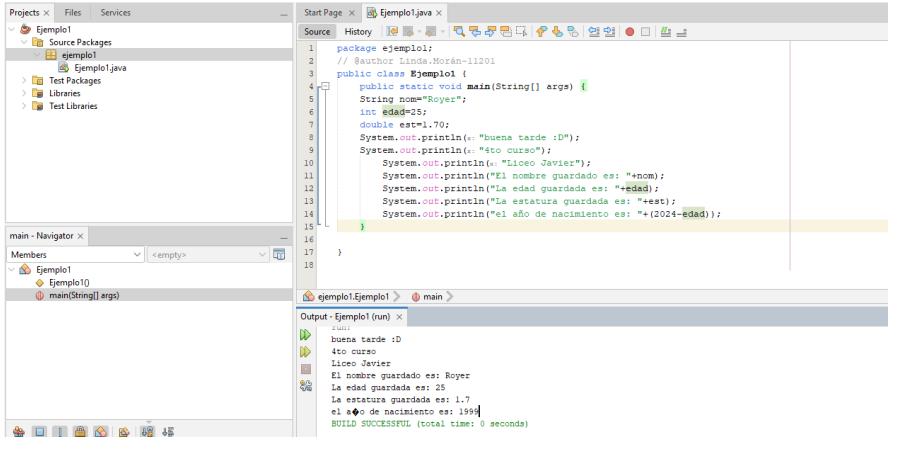Toggle Bookmark on current line
Screen dimensions: 901x450
[572, 32]
